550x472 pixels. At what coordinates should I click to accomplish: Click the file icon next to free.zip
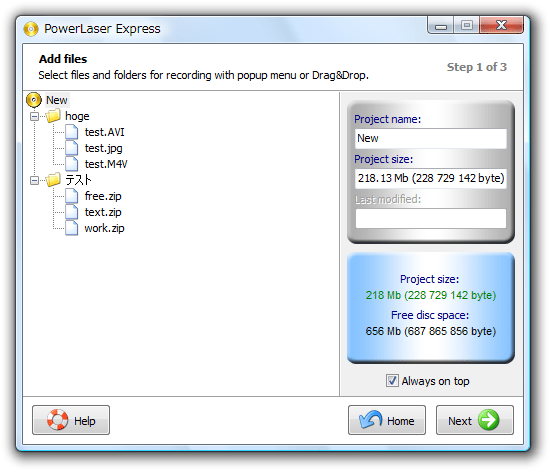(x=72, y=196)
